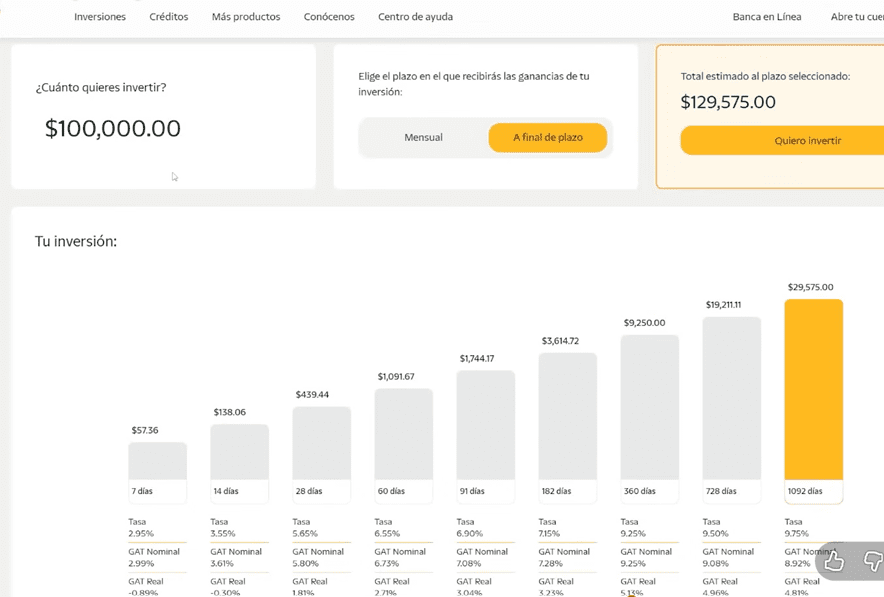Select the A final de plazo option
Image resolution: width=884 pixels, height=597 pixels.
(x=547, y=138)
